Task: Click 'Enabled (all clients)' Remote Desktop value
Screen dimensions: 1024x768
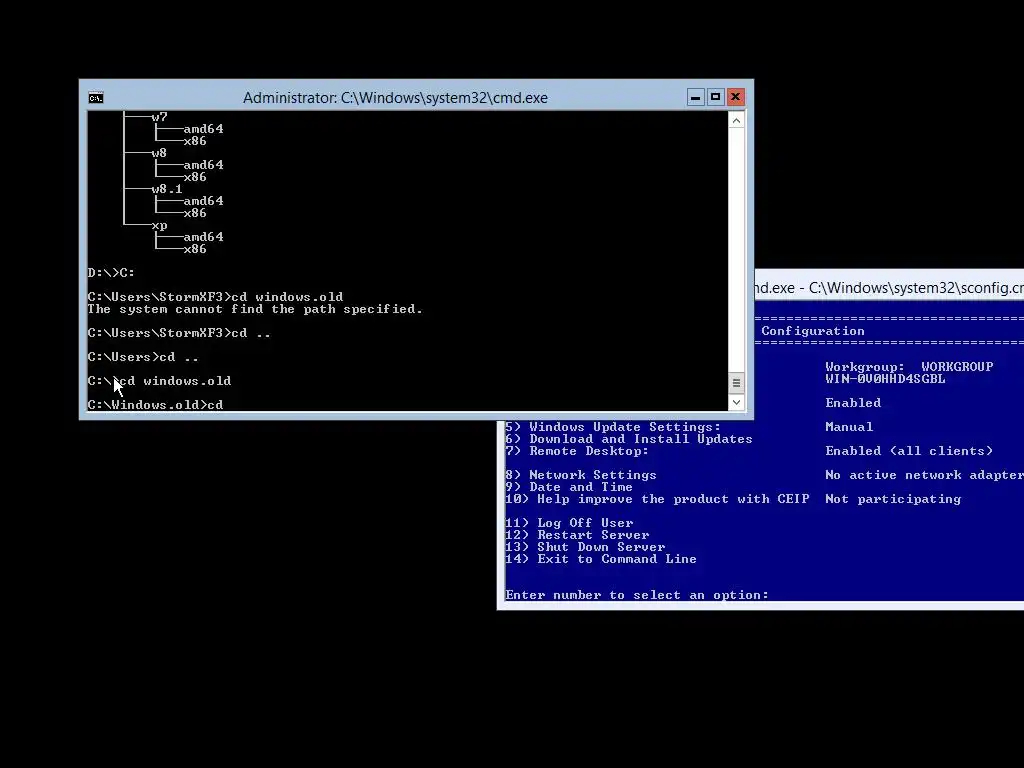Action: coord(909,451)
